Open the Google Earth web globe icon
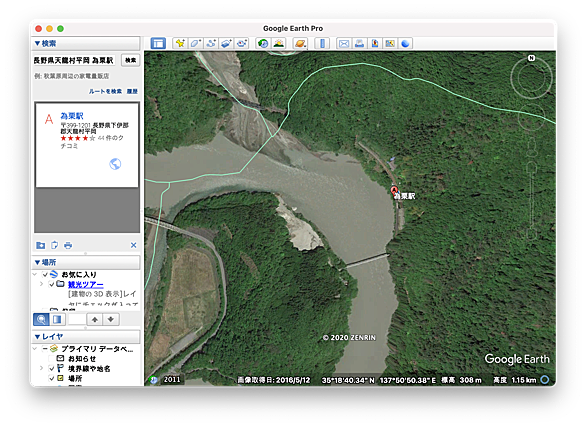Viewport: 586px width, 426px height. (x=405, y=43)
